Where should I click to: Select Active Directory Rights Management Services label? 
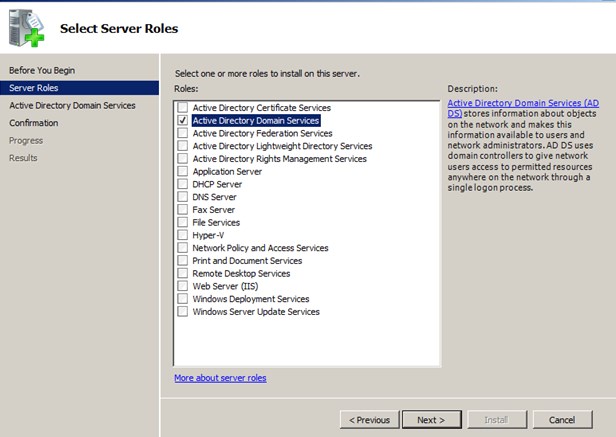click(279, 159)
